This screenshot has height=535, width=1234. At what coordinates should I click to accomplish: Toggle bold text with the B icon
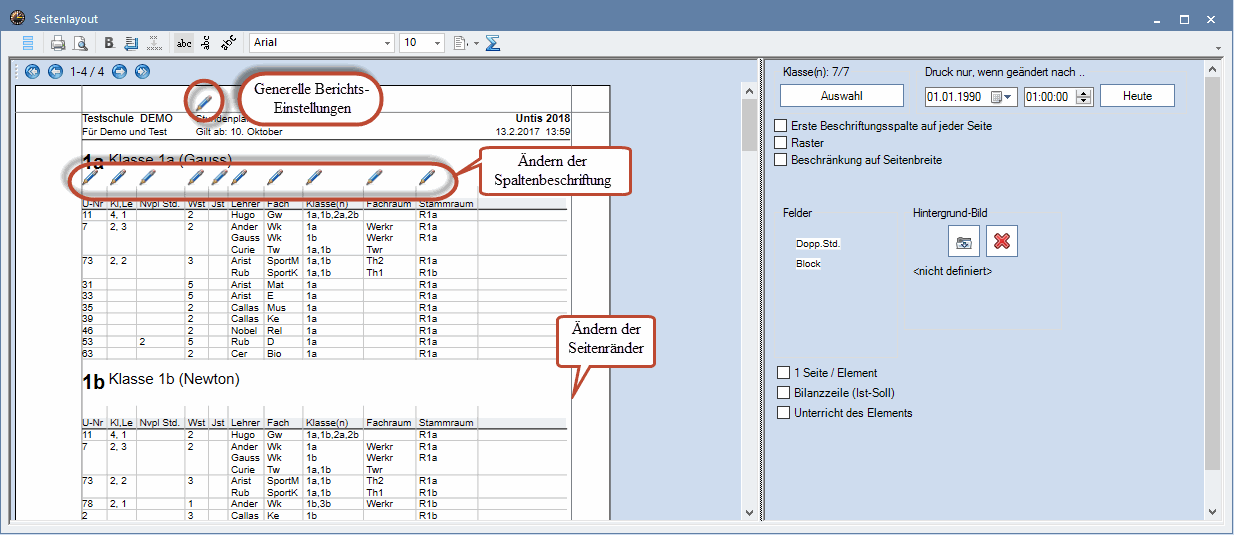pos(109,43)
